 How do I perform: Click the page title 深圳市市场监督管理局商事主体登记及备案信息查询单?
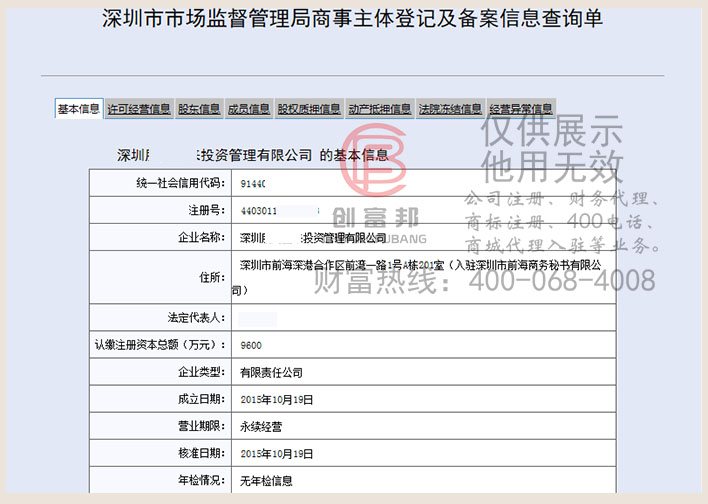[352, 19]
